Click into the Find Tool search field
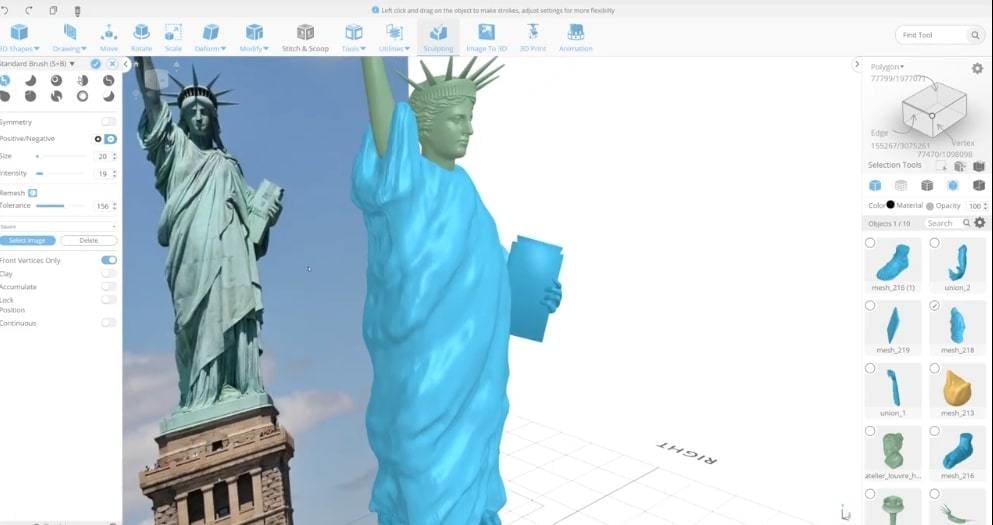 [931, 35]
